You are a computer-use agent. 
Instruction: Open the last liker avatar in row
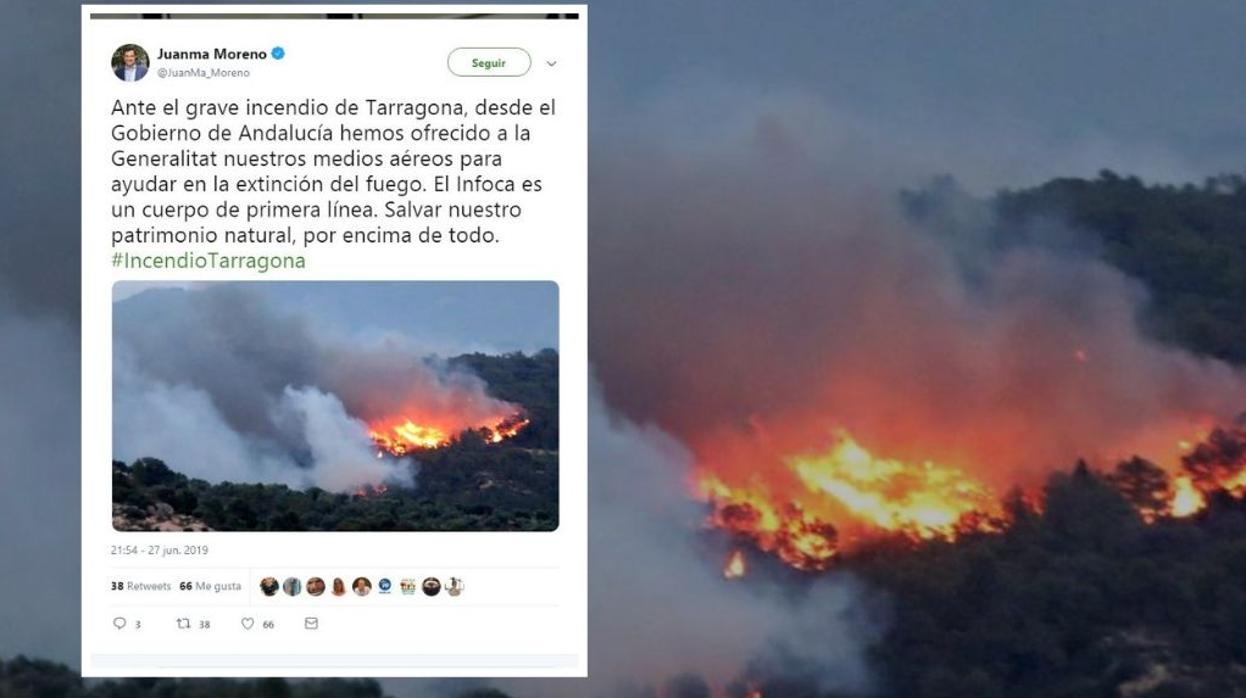pyautogui.click(x=454, y=586)
